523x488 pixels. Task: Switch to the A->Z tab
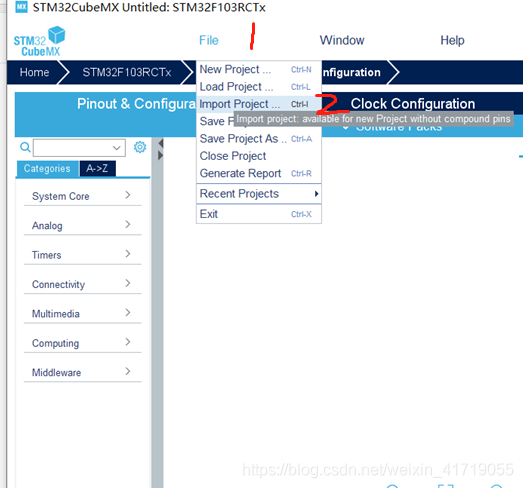[97, 168]
